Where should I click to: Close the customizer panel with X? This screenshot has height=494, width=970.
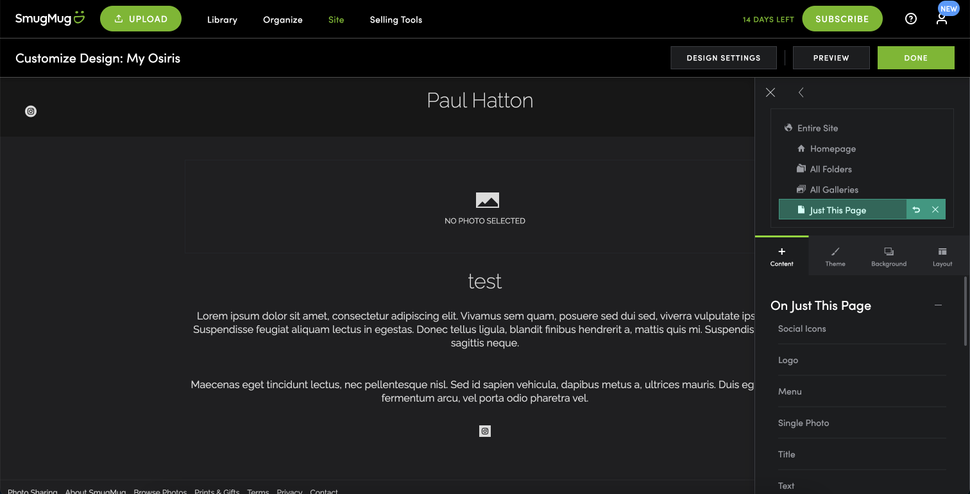(x=770, y=92)
